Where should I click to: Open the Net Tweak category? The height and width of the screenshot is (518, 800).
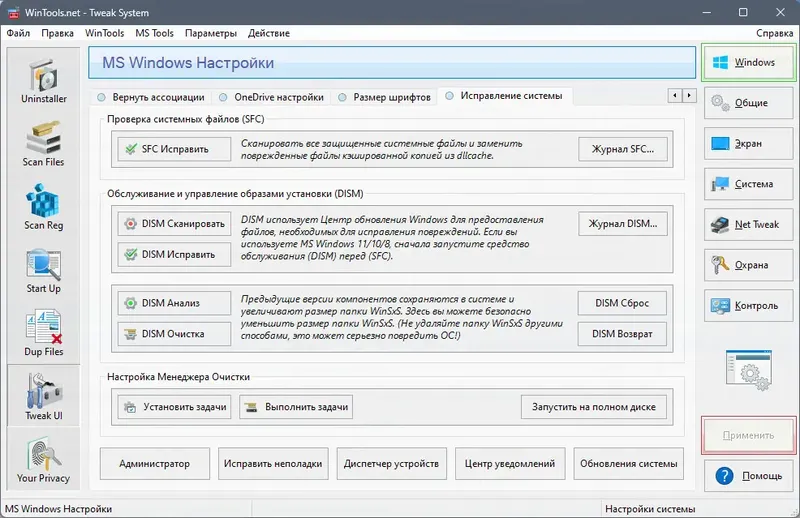point(748,225)
